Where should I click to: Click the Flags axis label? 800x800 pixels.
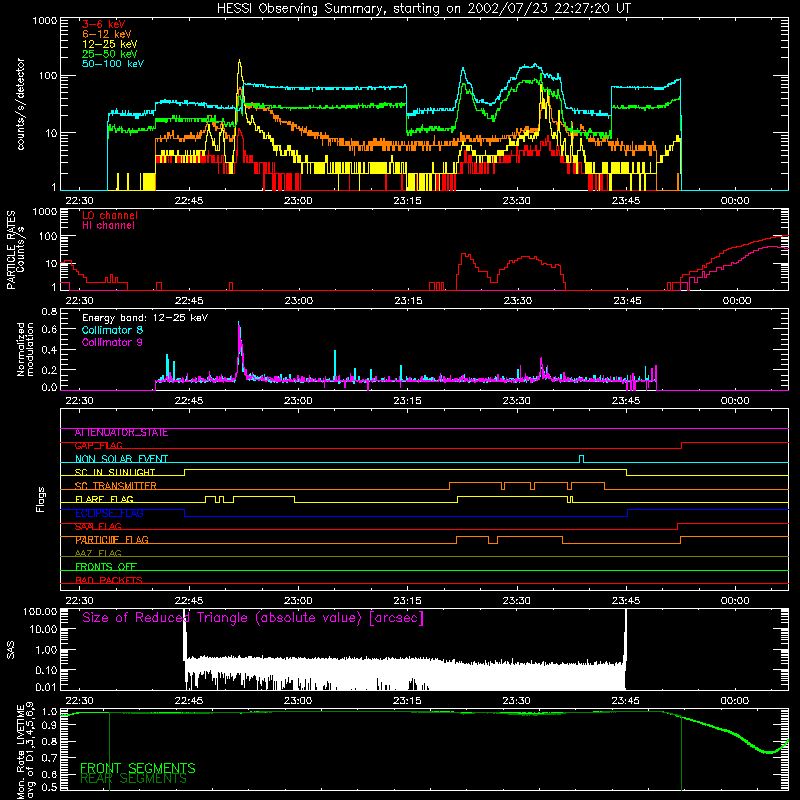[40, 499]
